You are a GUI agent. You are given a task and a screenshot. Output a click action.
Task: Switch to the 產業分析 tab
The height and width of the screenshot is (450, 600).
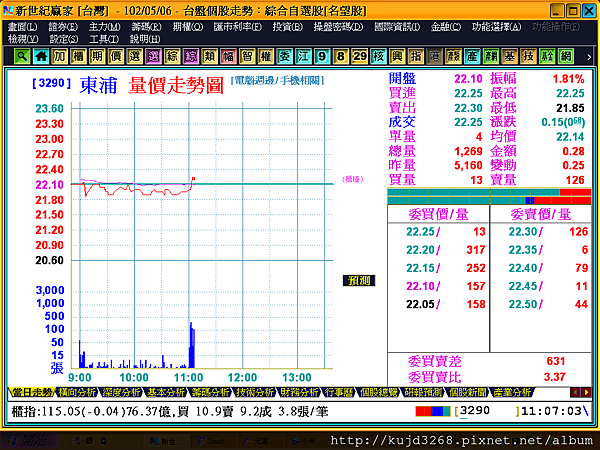[512, 392]
